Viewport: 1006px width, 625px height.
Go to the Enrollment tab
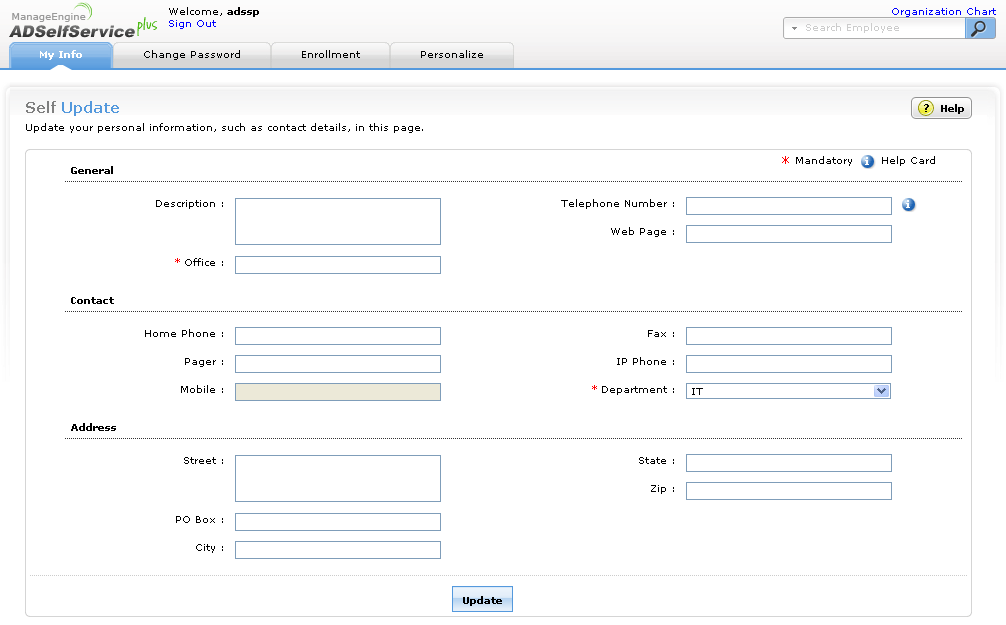click(x=330, y=55)
